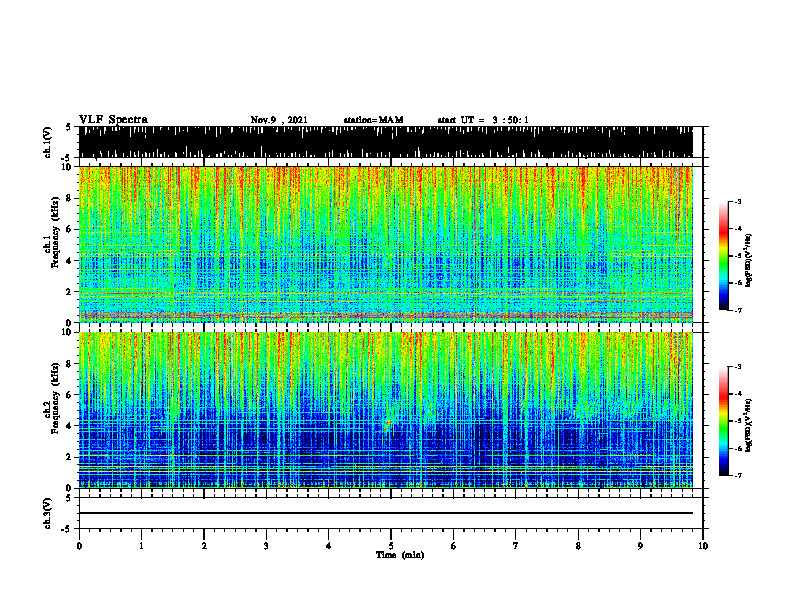Click the '-7' label on ch.2 color bar
Screen dimensions: 792x612
(x=738, y=475)
